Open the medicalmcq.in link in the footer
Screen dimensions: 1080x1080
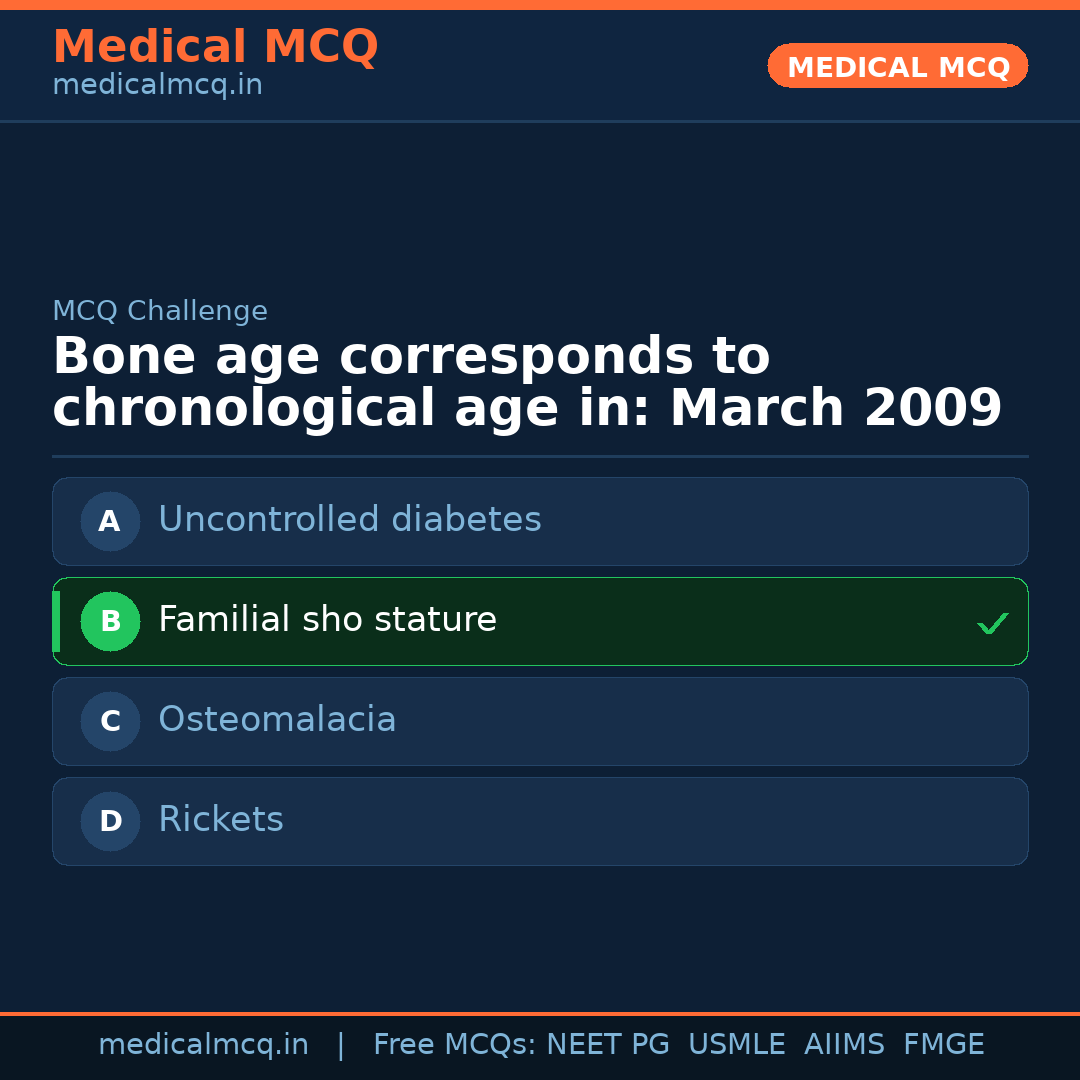(x=203, y=1045)
